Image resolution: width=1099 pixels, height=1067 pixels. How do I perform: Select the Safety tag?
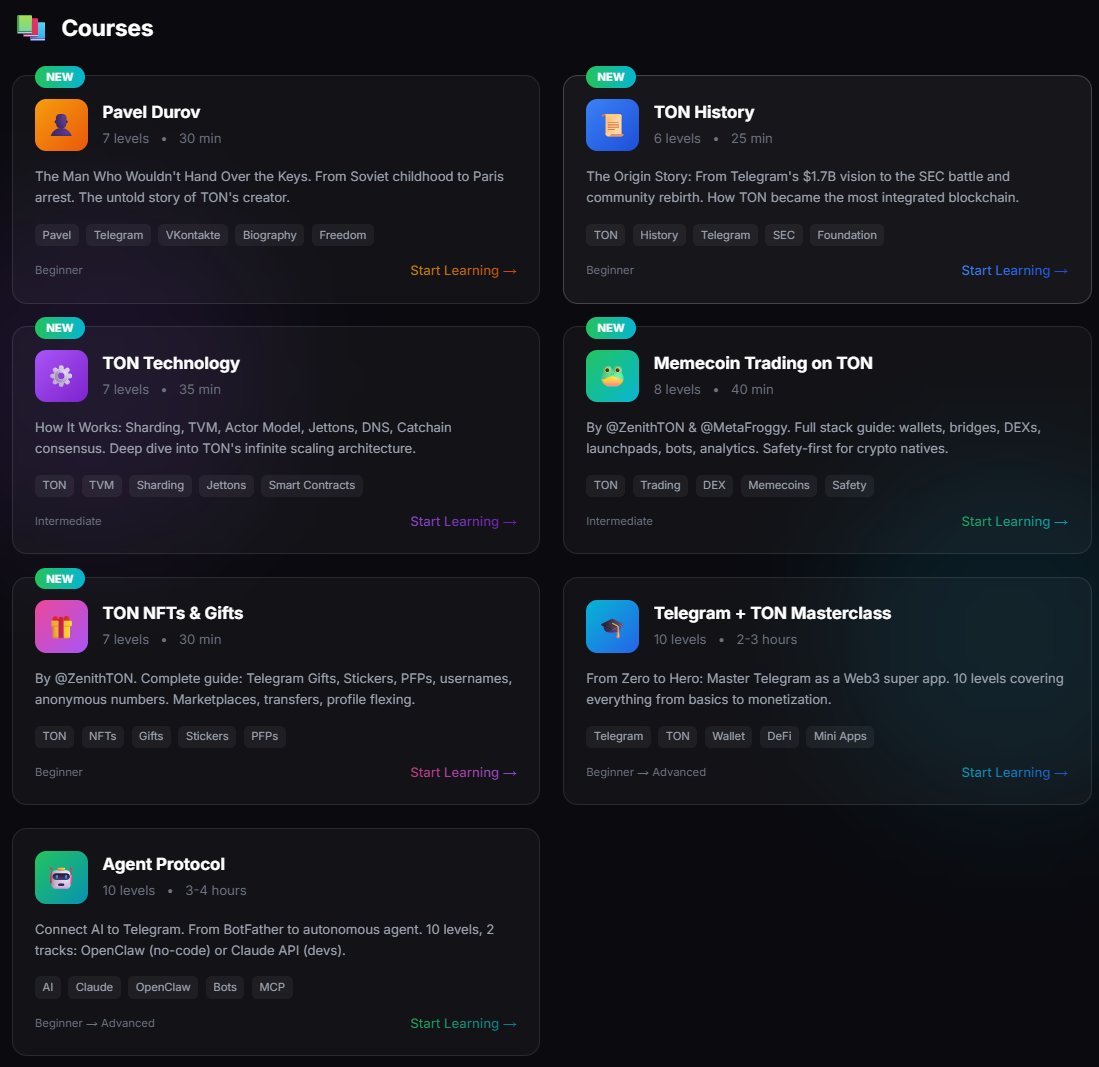(849, 485)
